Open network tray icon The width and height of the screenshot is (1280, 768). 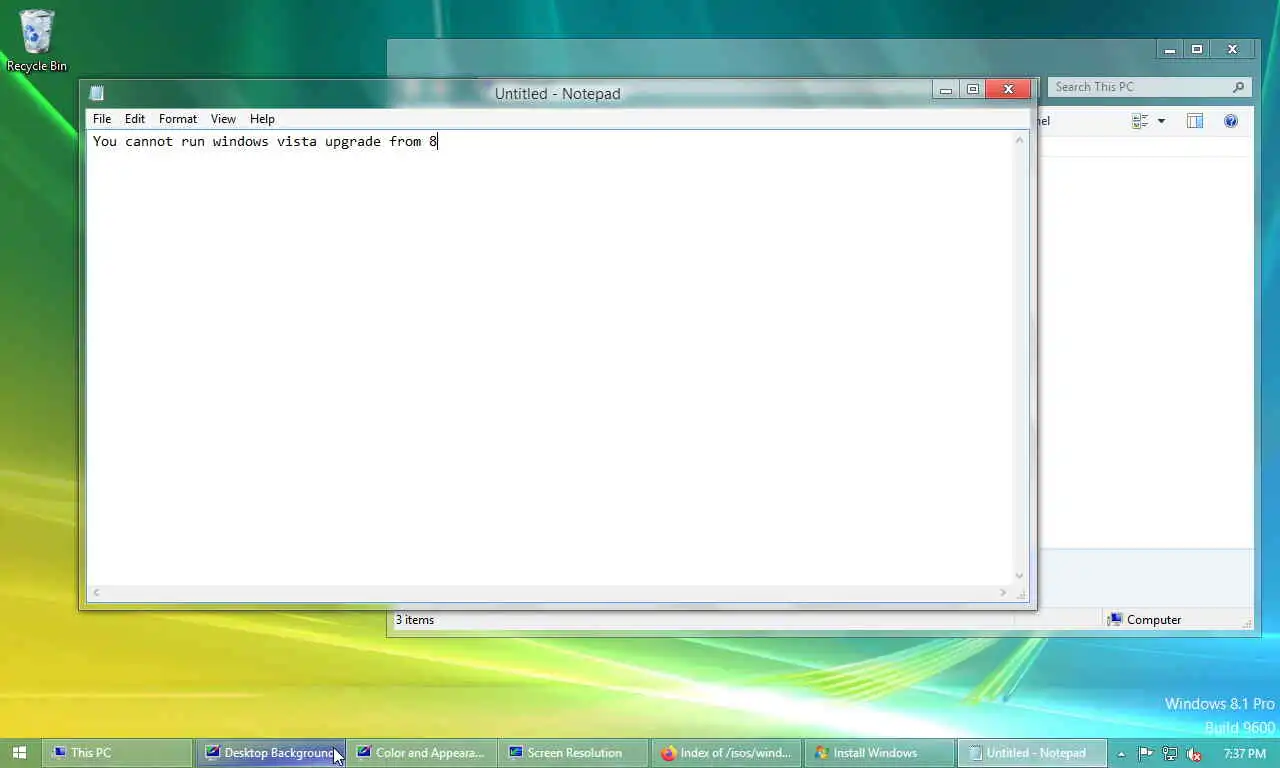pyautogui.click(x=1169, y=754)
